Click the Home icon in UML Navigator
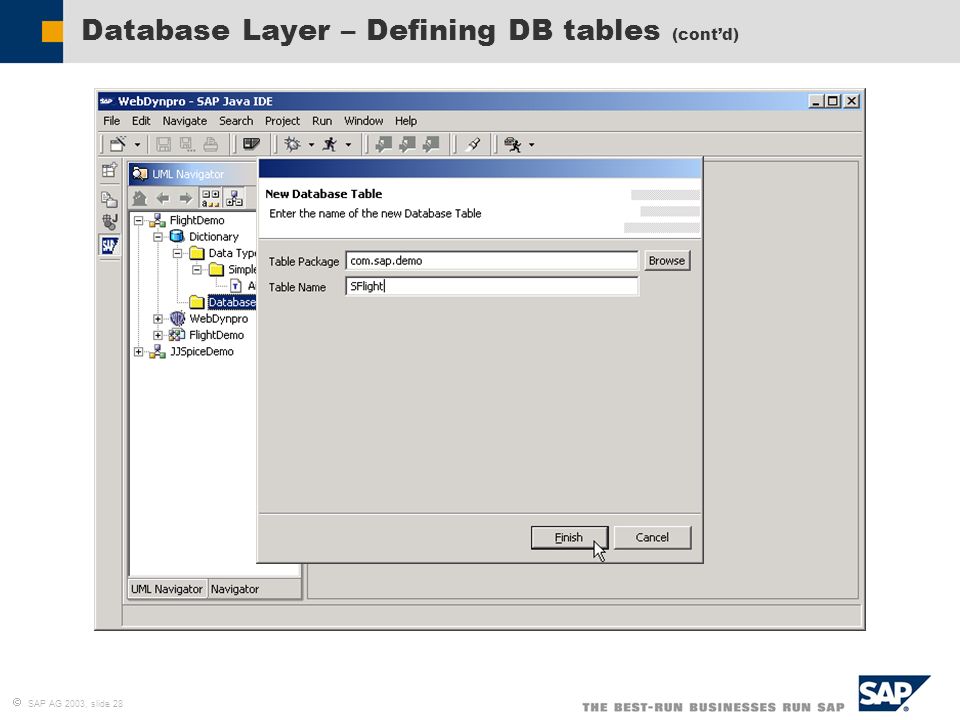This screenshot has height=720, width=960. (140, 198)
